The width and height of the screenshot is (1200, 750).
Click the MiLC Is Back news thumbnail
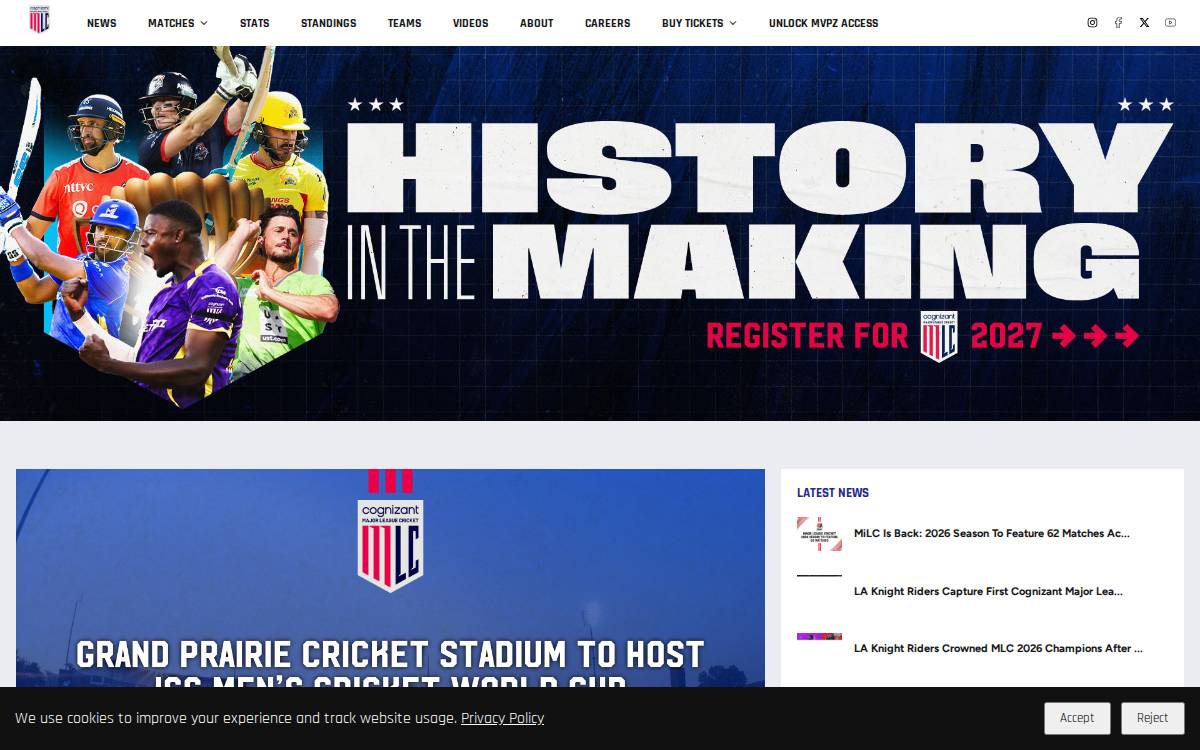point(819,534)
